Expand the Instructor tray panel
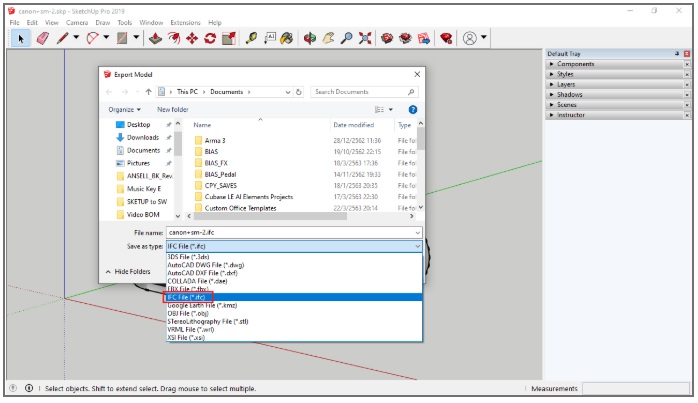Screen dimensions: 698x403 point(571,115)
